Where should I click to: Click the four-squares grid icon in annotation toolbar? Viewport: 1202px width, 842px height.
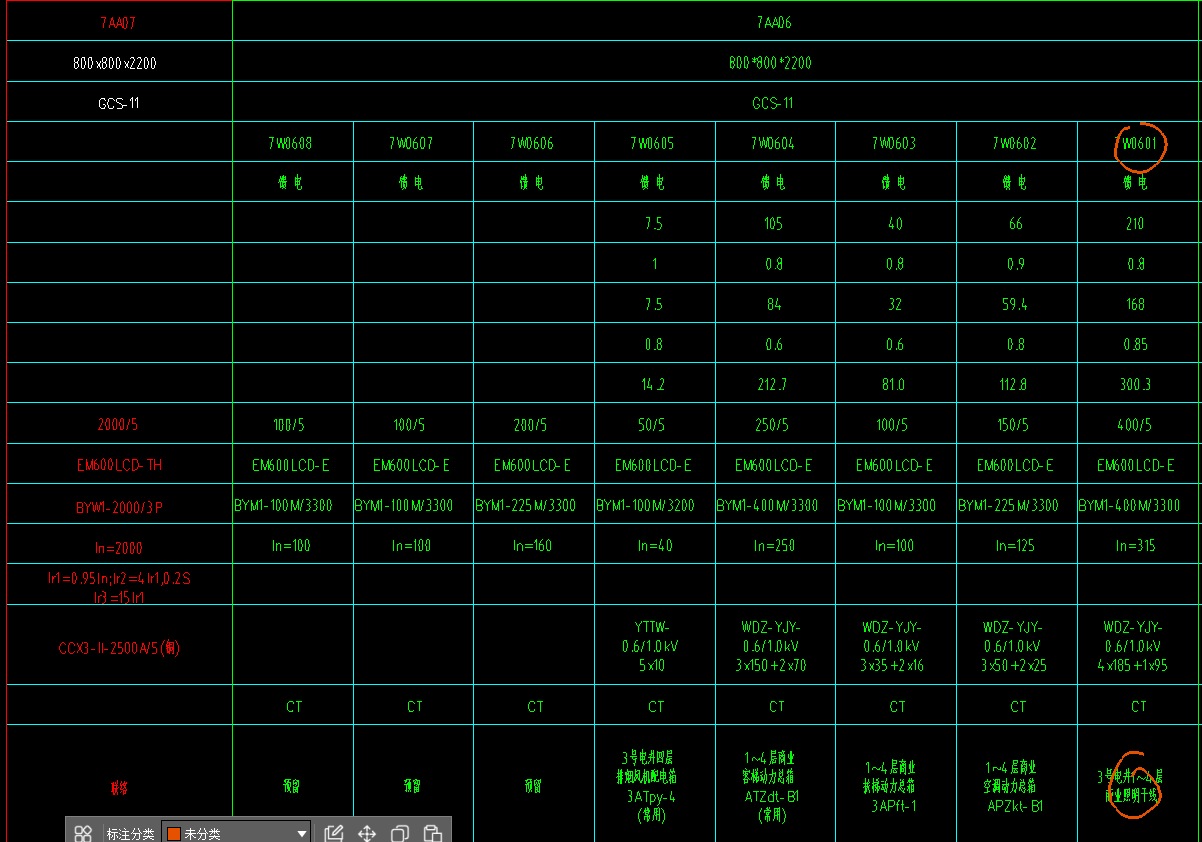point(83,833)
